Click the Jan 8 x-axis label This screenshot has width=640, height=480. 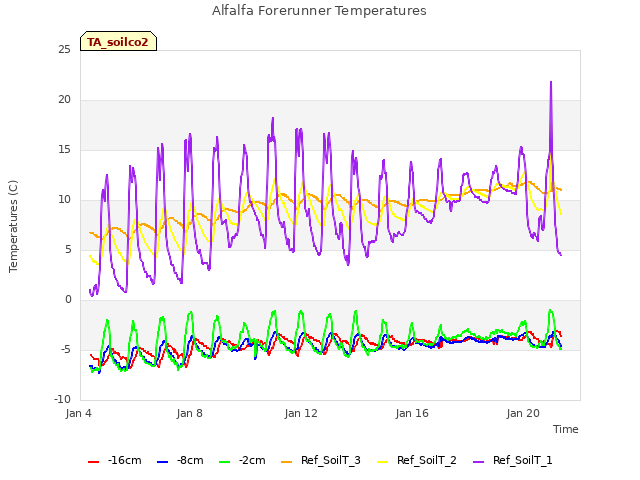189,413
